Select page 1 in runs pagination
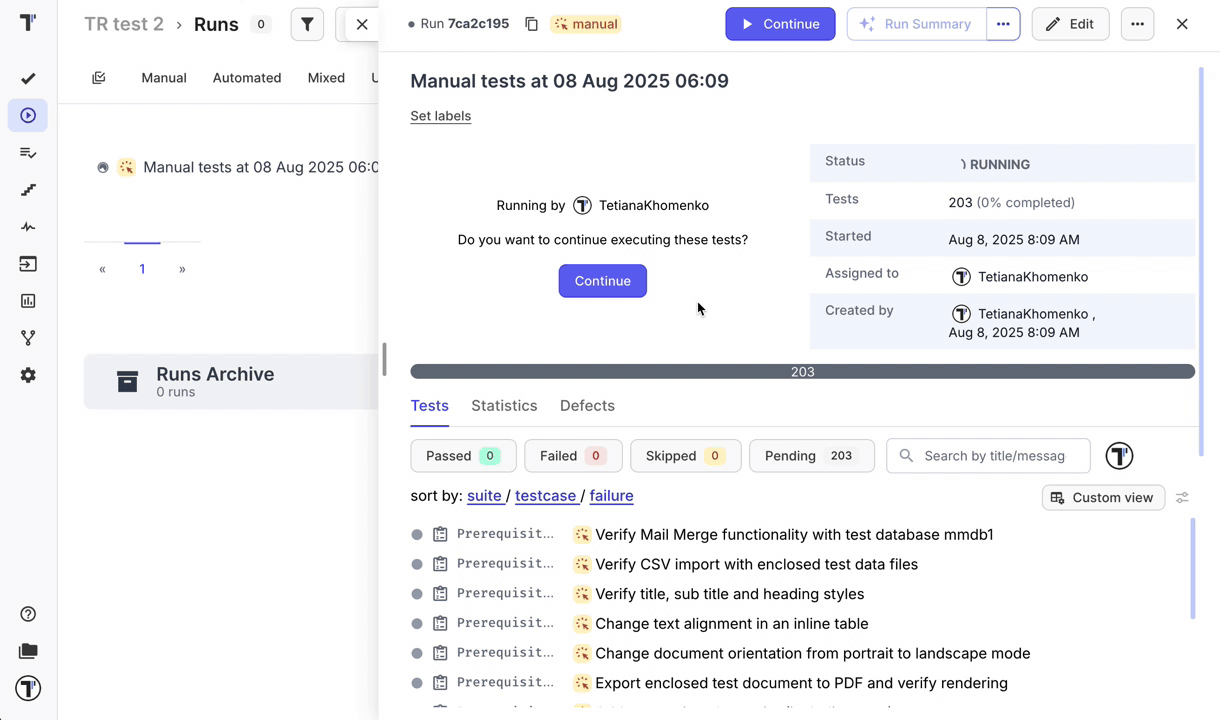The height and width of the screenshot is (720, 1220). [142, 269]
